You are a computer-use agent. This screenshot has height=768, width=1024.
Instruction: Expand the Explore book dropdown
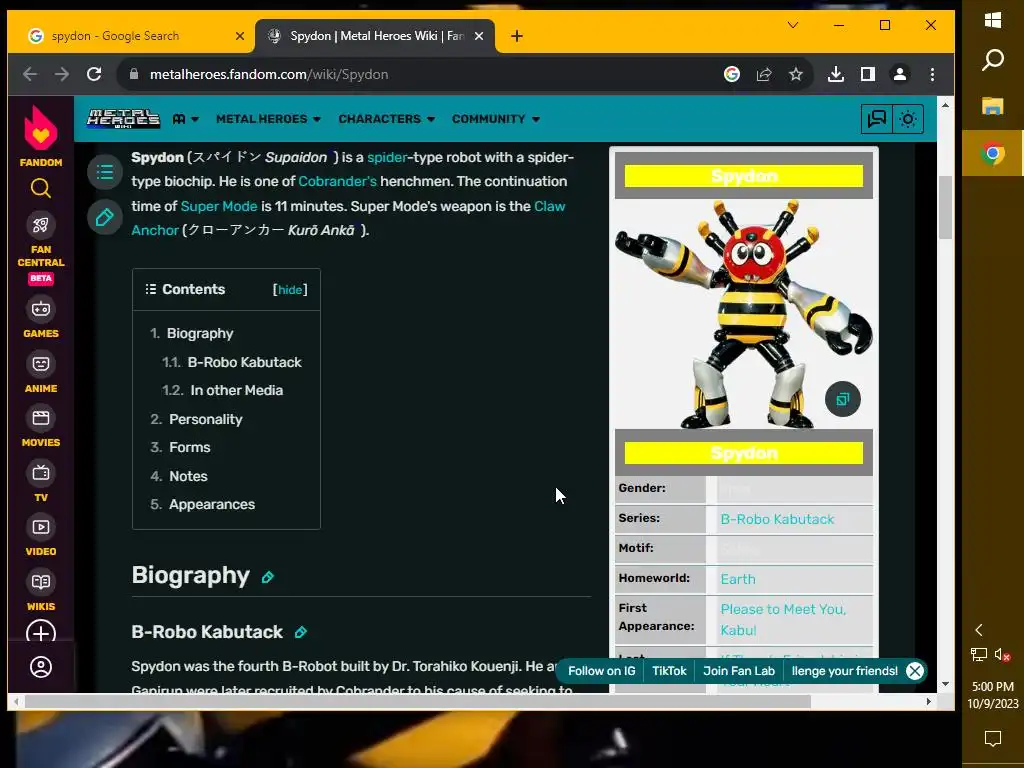(x=185, y=119)
